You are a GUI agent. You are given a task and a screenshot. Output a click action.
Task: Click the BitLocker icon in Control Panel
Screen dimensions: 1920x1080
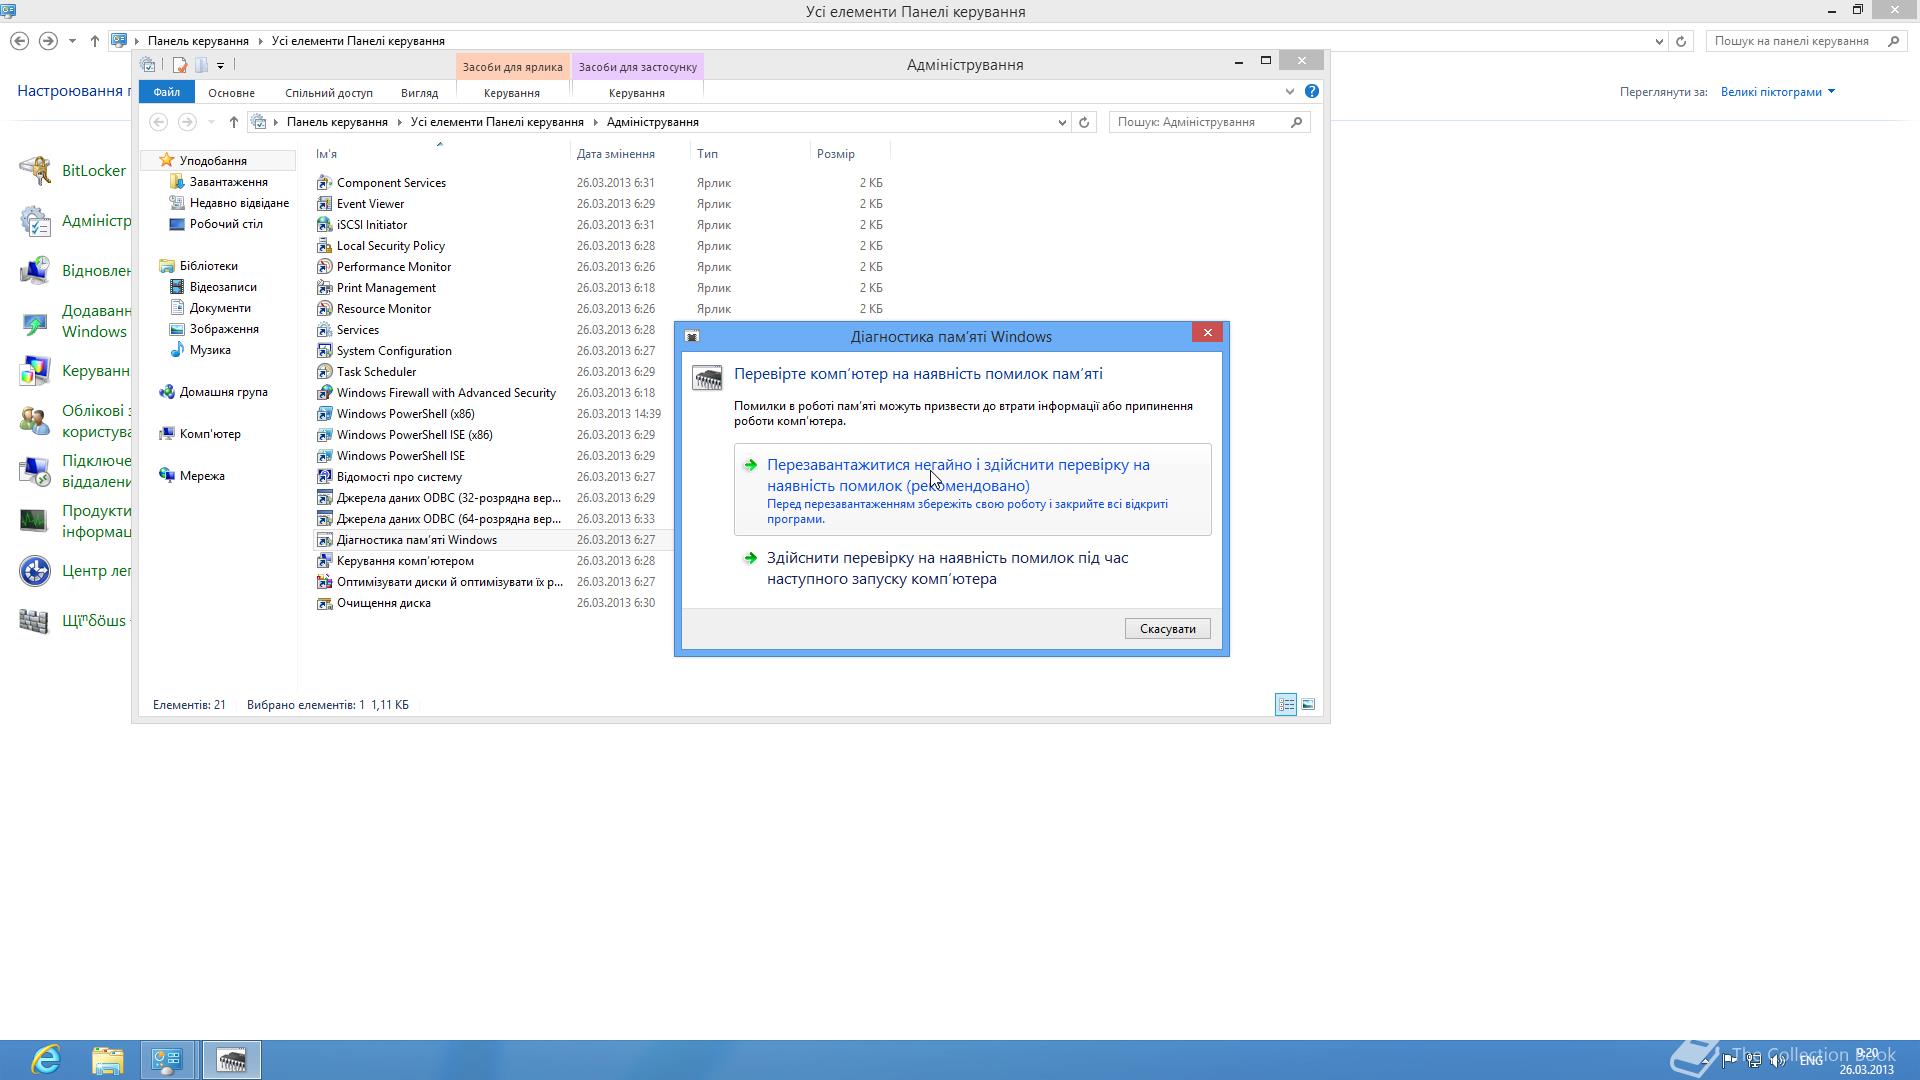pyautogui.click(x=35, y=171)
